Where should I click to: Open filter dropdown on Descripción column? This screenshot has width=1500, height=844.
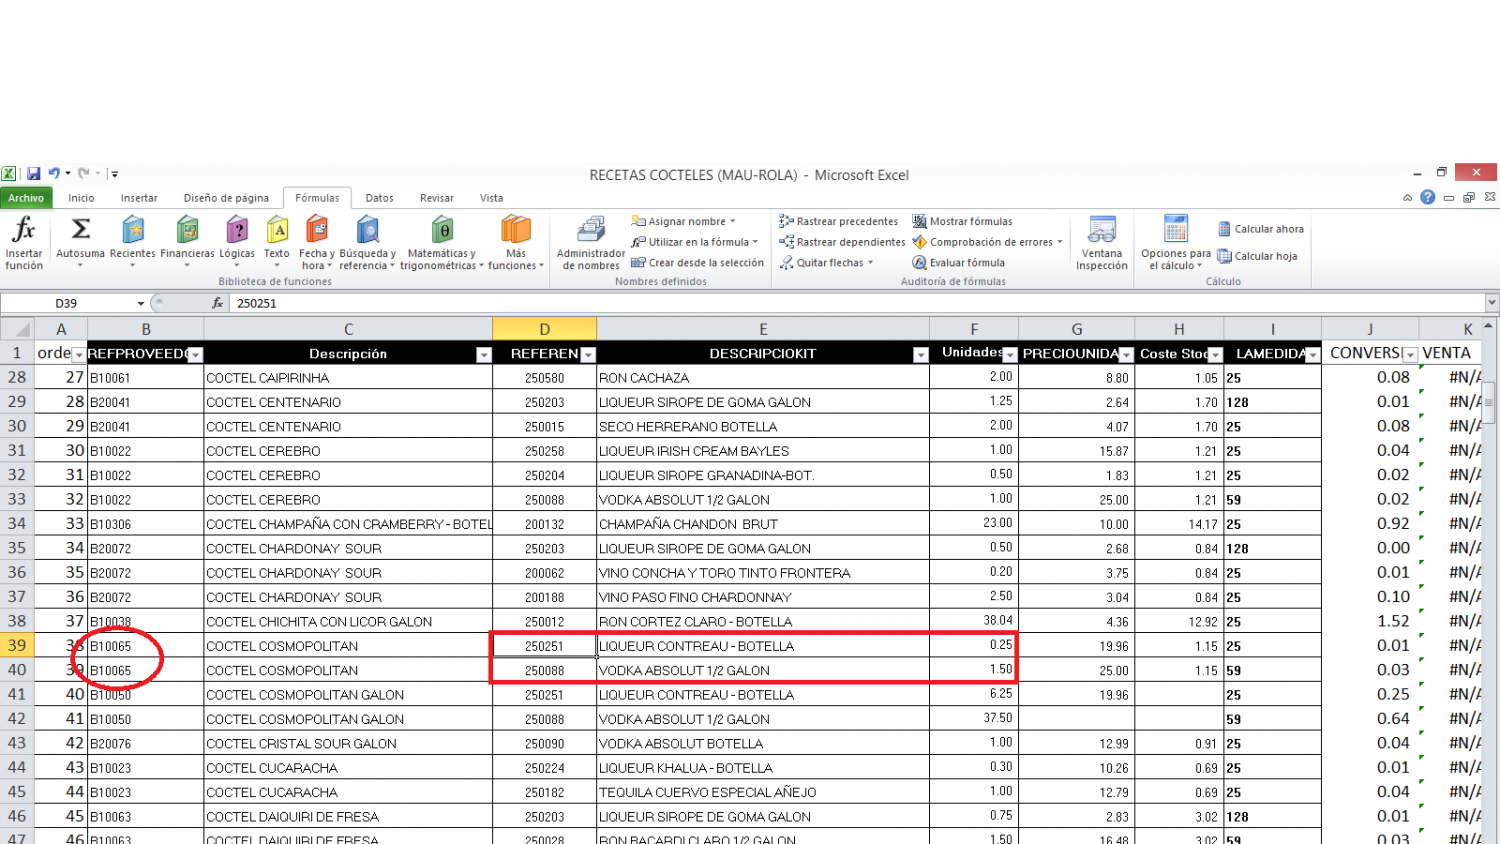pos(484,355)
